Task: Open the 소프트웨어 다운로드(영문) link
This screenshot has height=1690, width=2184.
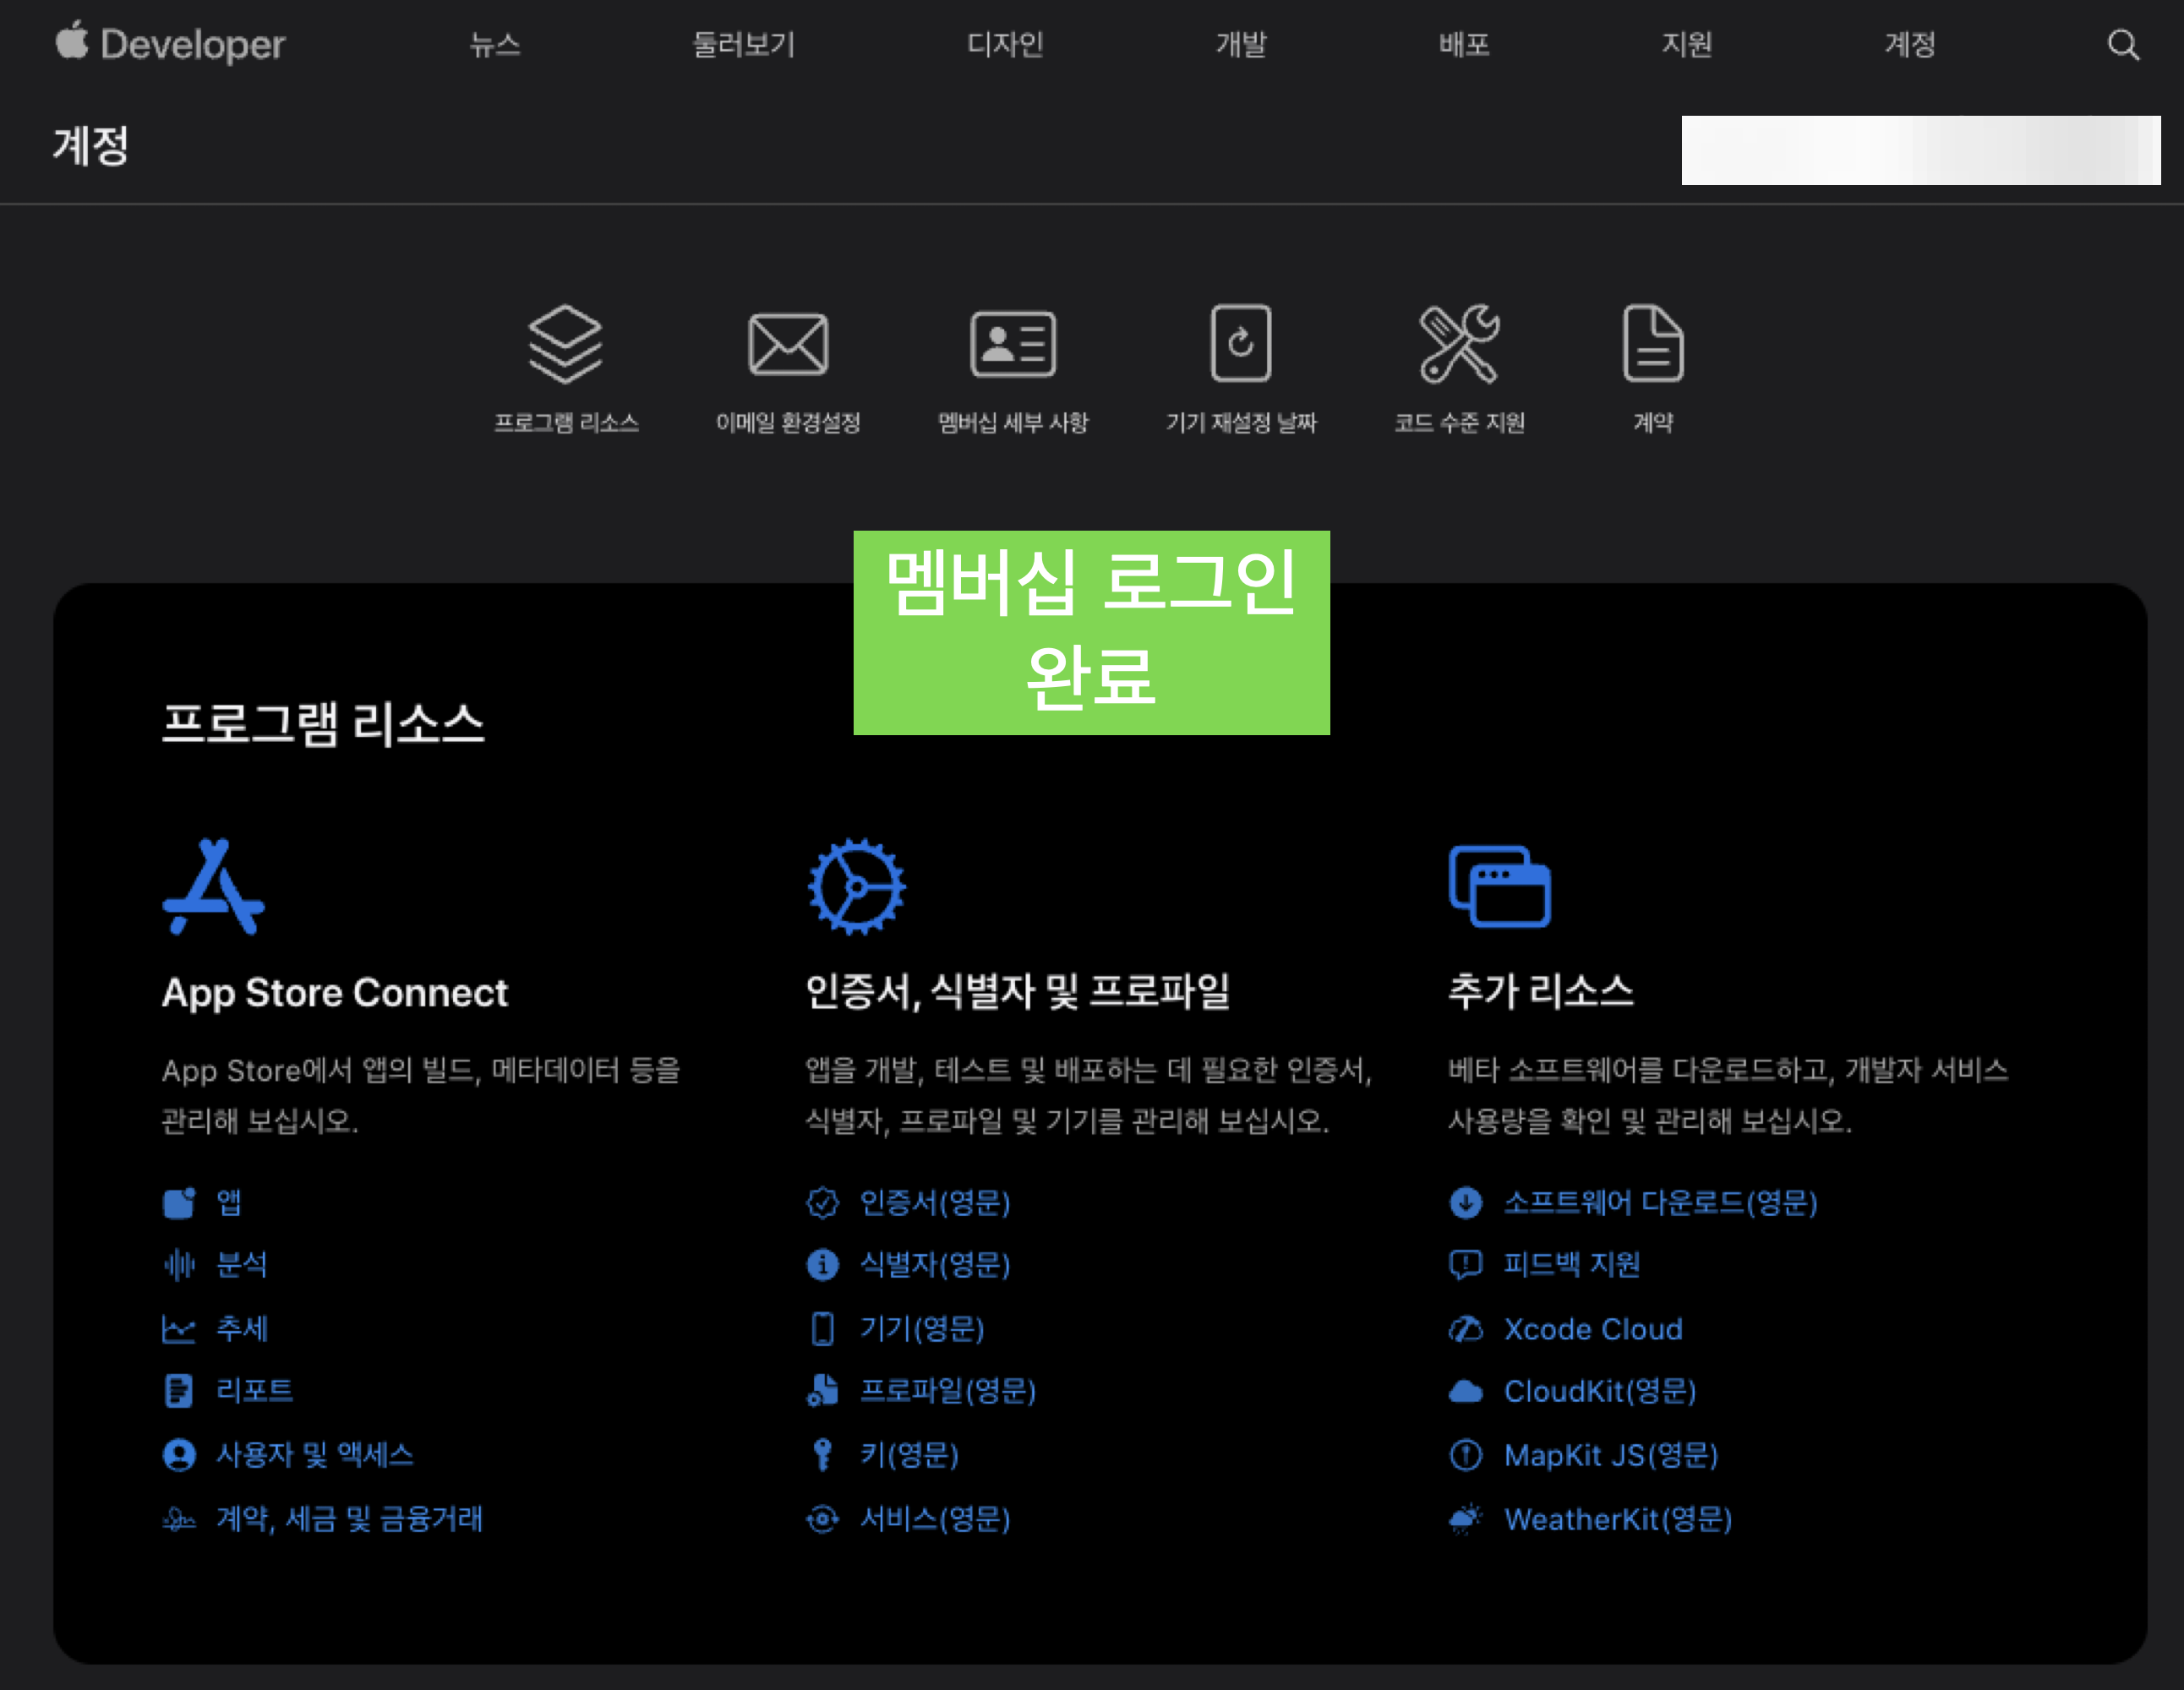Action: (1660, 1202)
